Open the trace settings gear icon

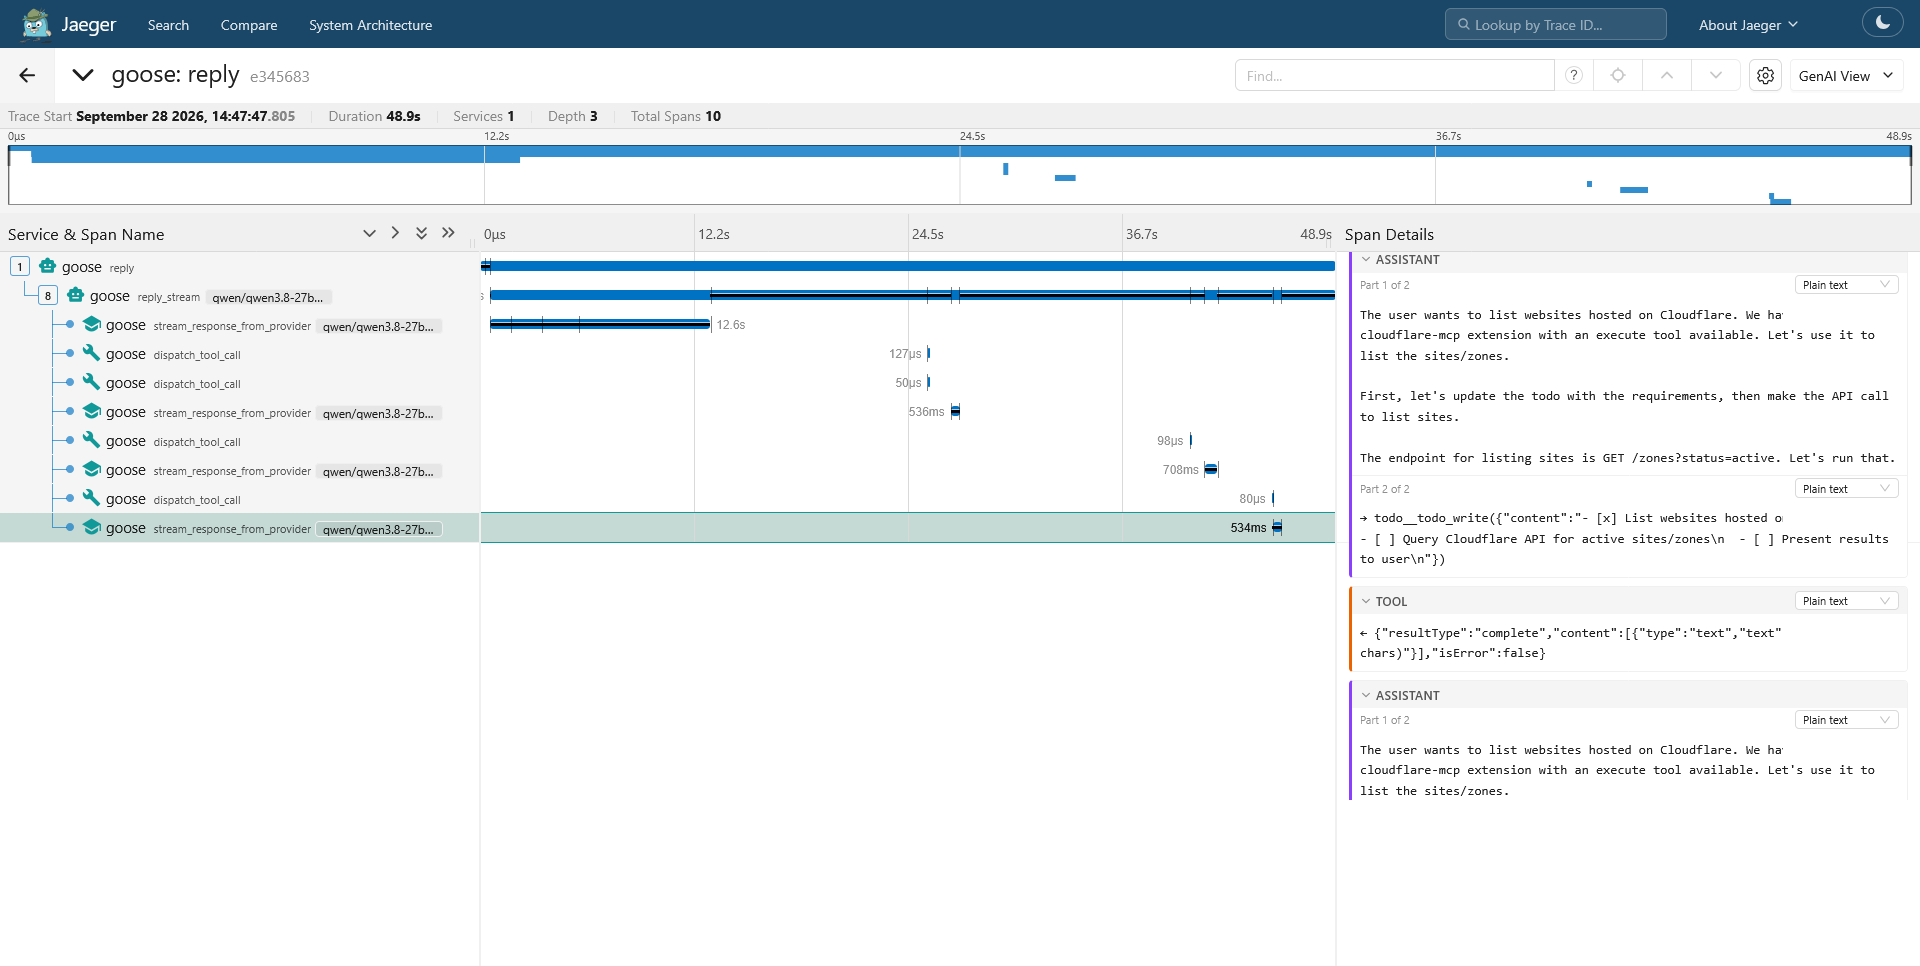(1766, 75)
